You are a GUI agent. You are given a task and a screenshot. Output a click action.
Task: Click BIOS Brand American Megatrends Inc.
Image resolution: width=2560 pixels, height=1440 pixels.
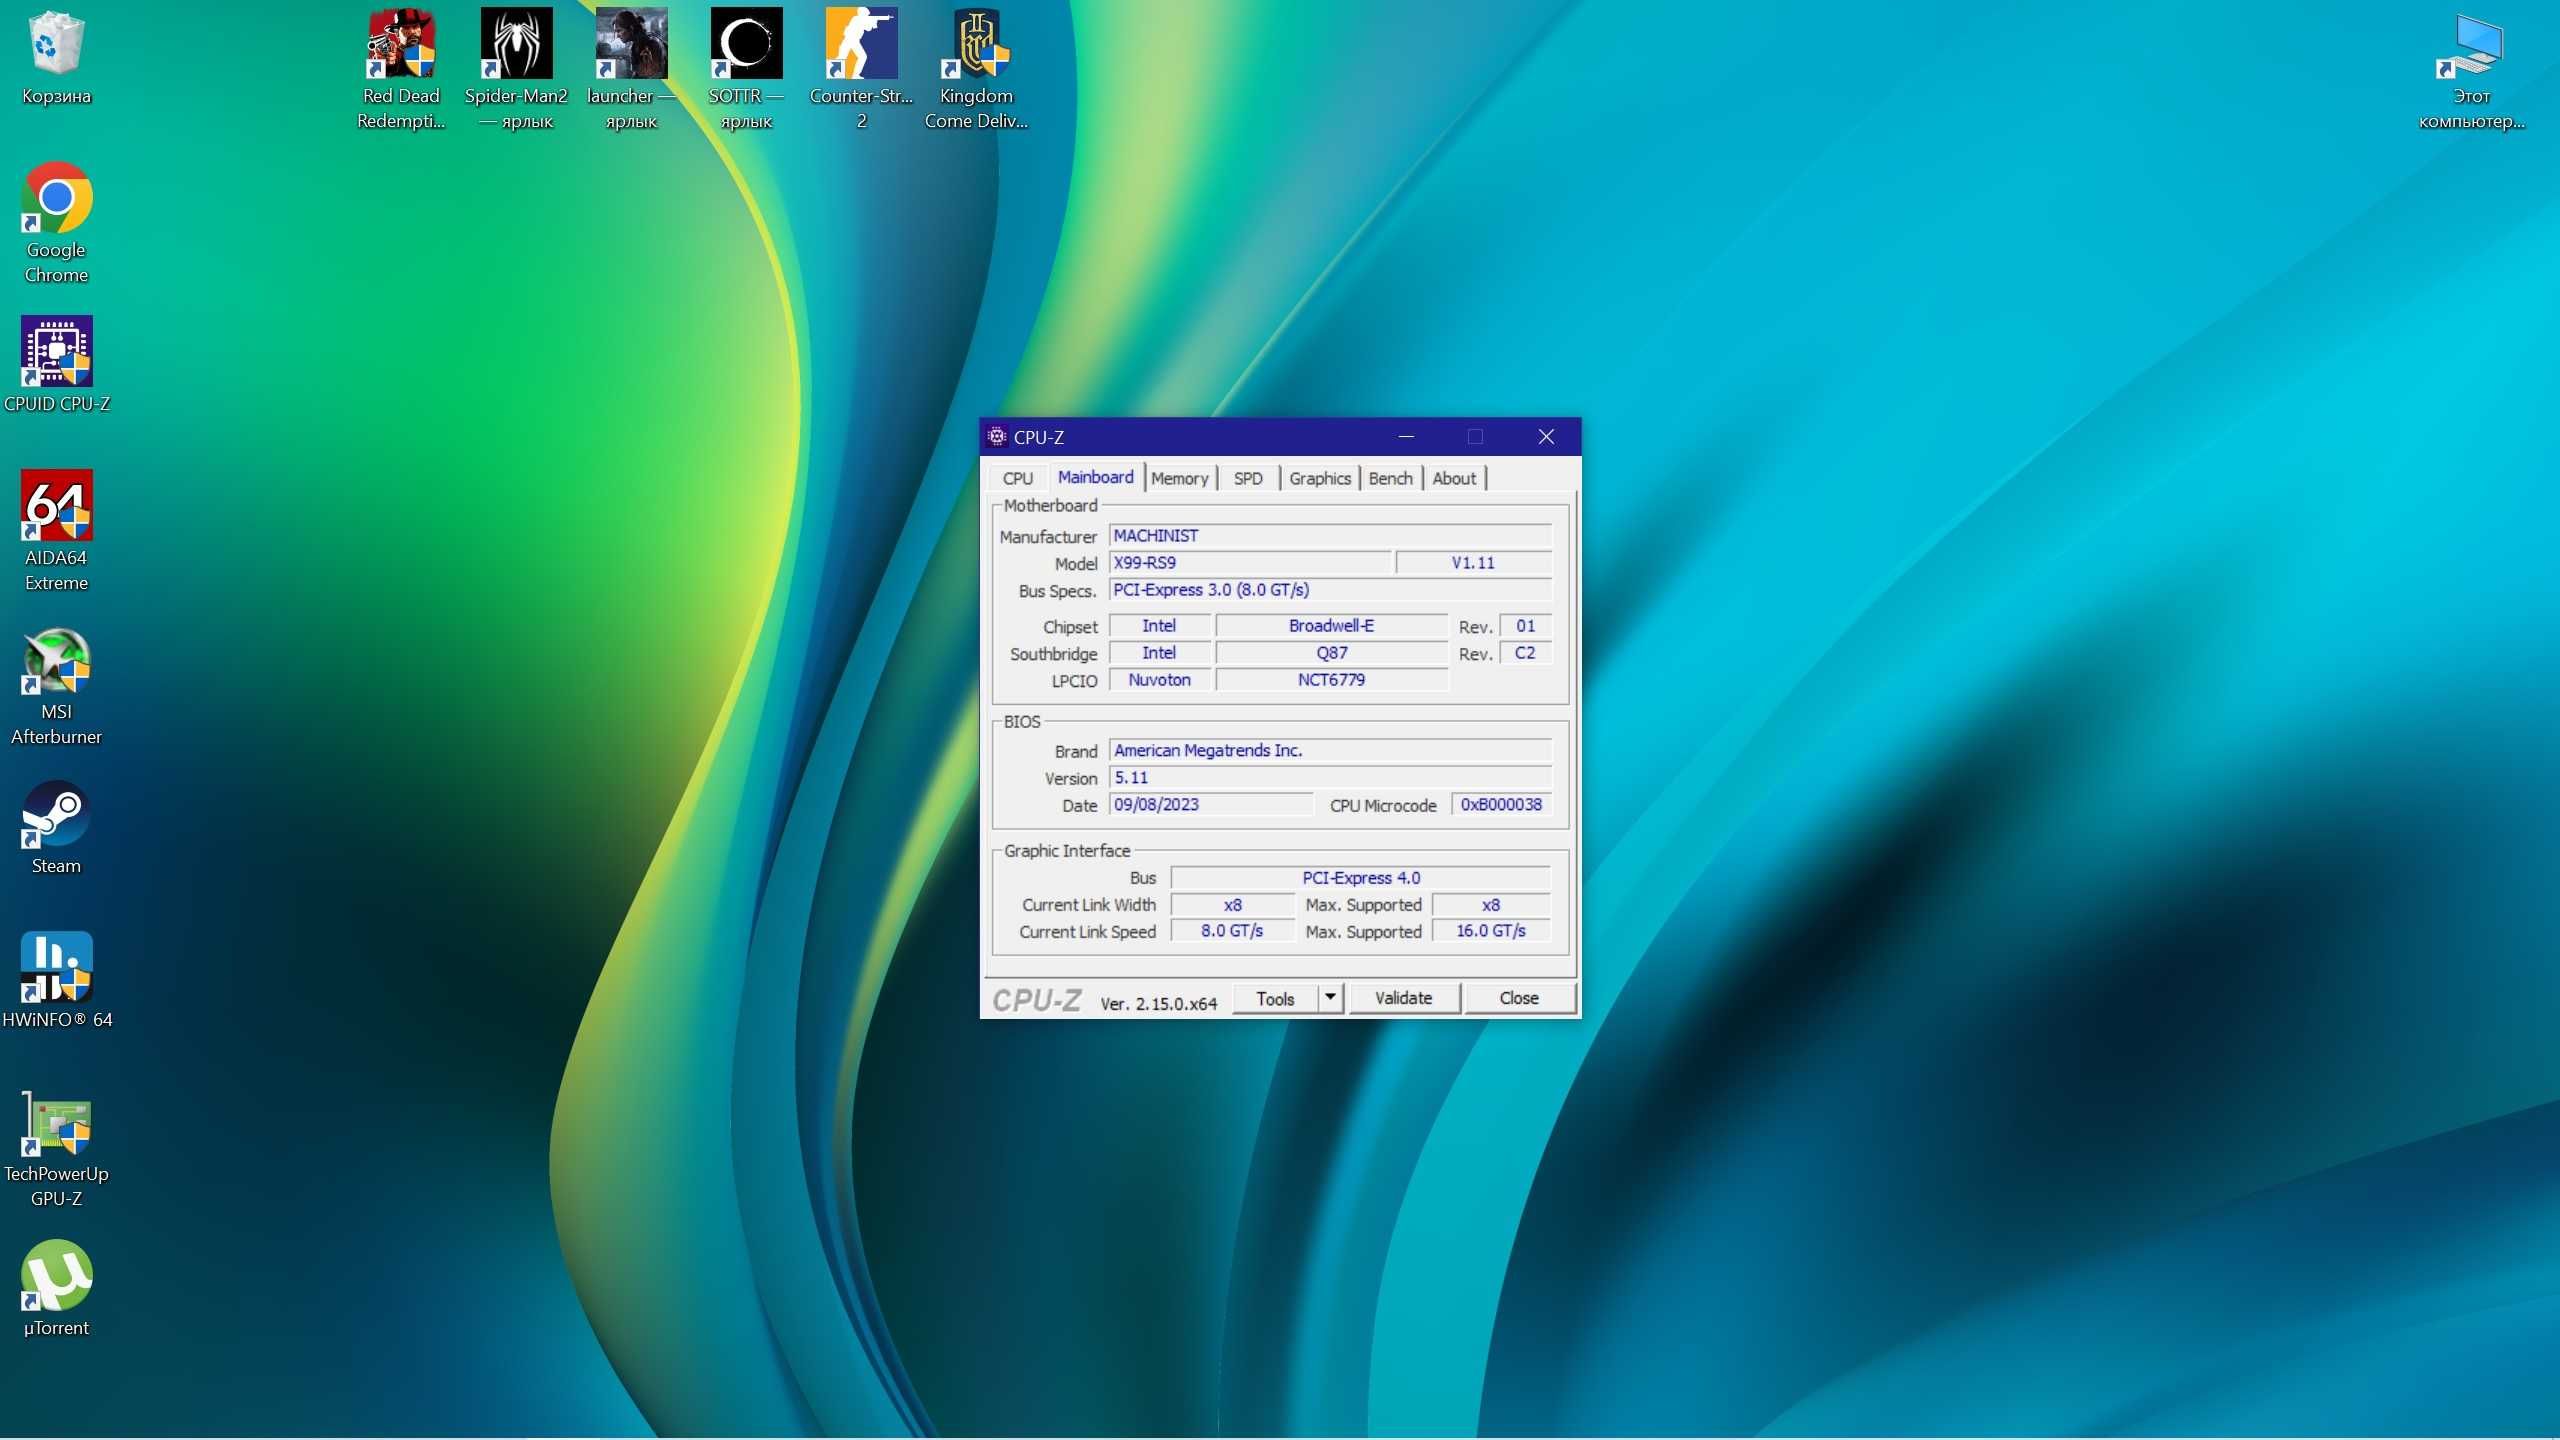click(1330, 751)
